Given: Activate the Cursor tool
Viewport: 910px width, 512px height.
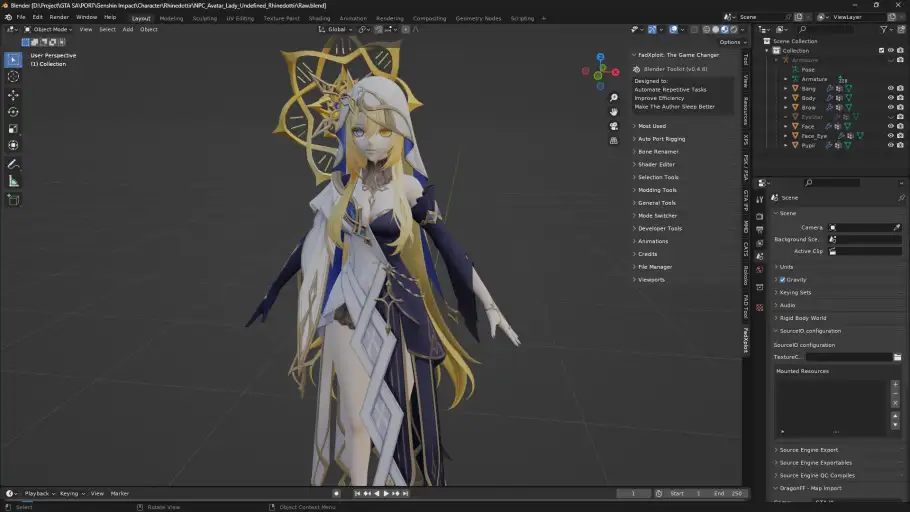Looking at the screenshot, I should pyautogui.click(x=13, y=77).
